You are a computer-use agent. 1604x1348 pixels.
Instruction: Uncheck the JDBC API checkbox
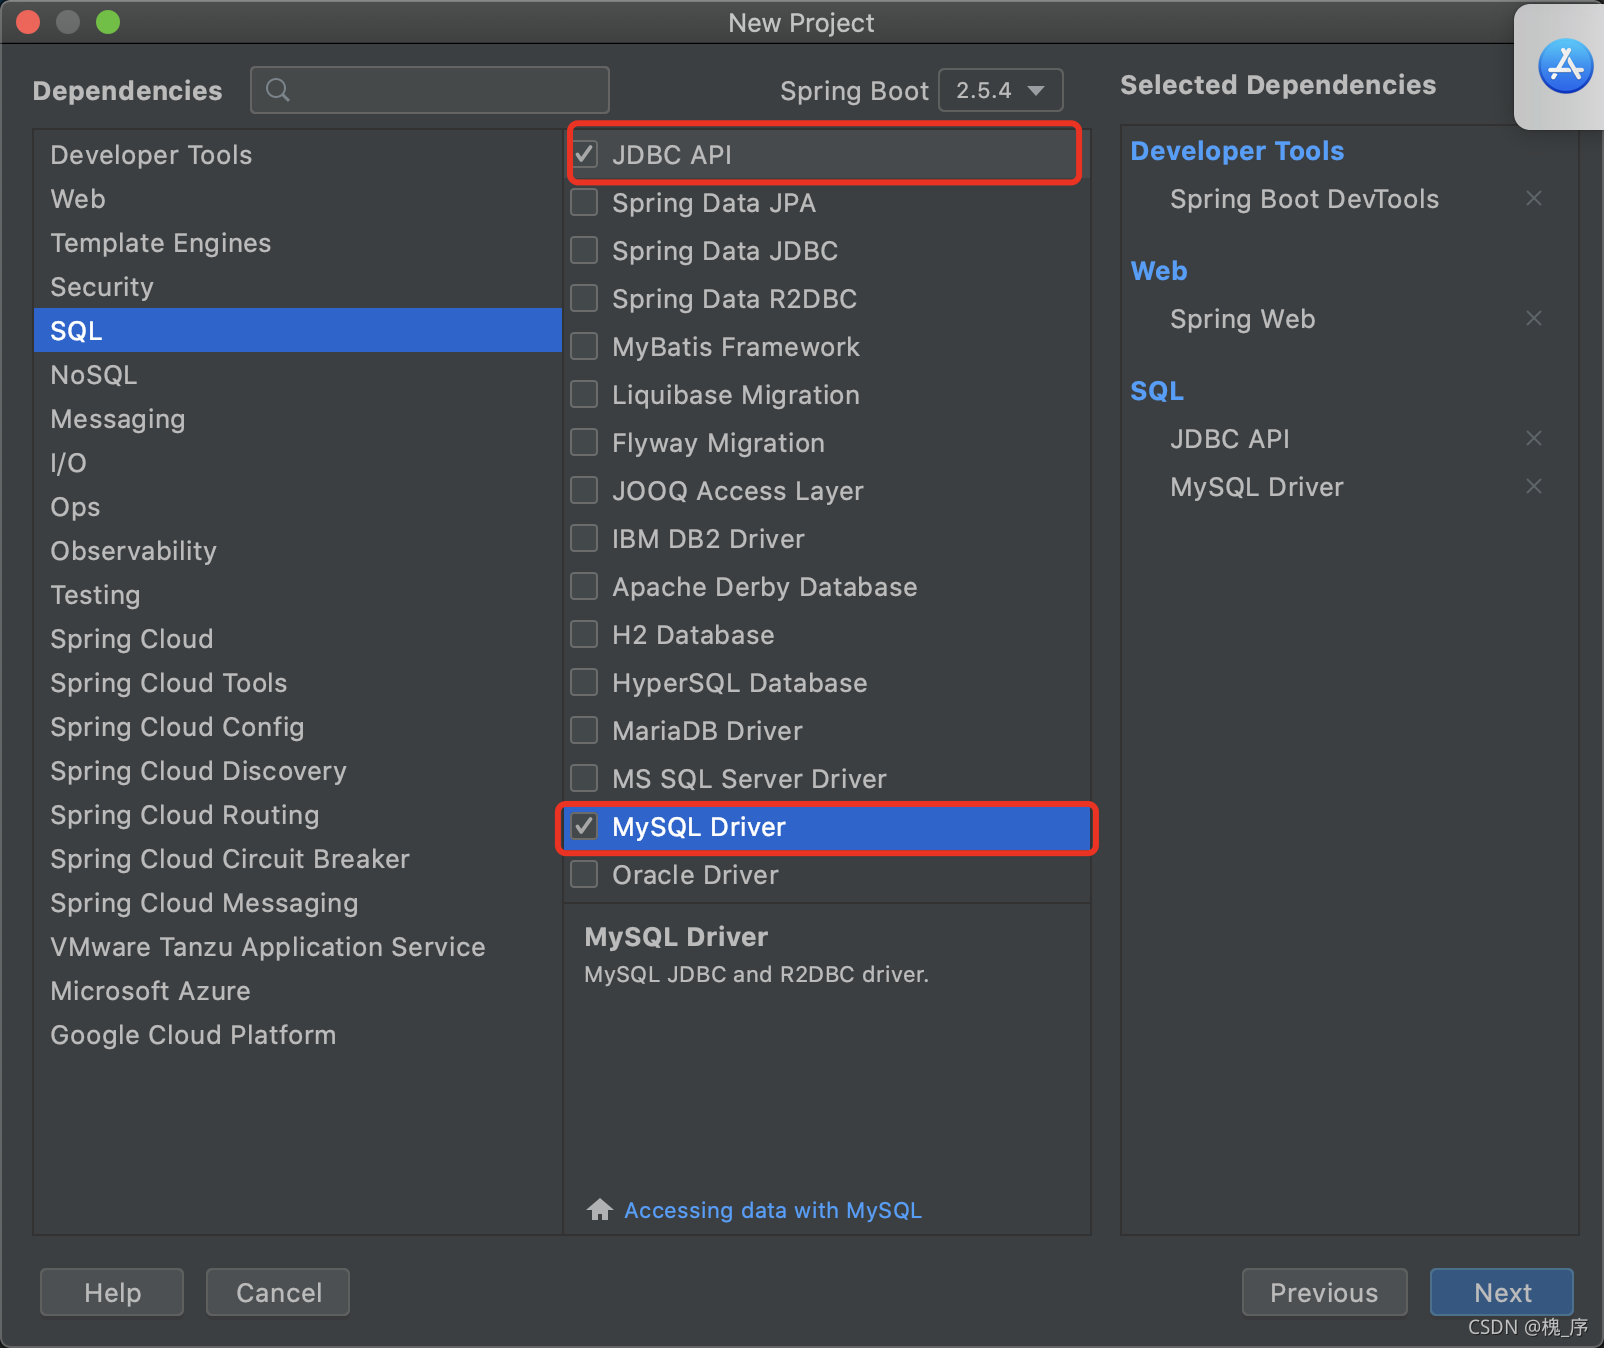585,155
